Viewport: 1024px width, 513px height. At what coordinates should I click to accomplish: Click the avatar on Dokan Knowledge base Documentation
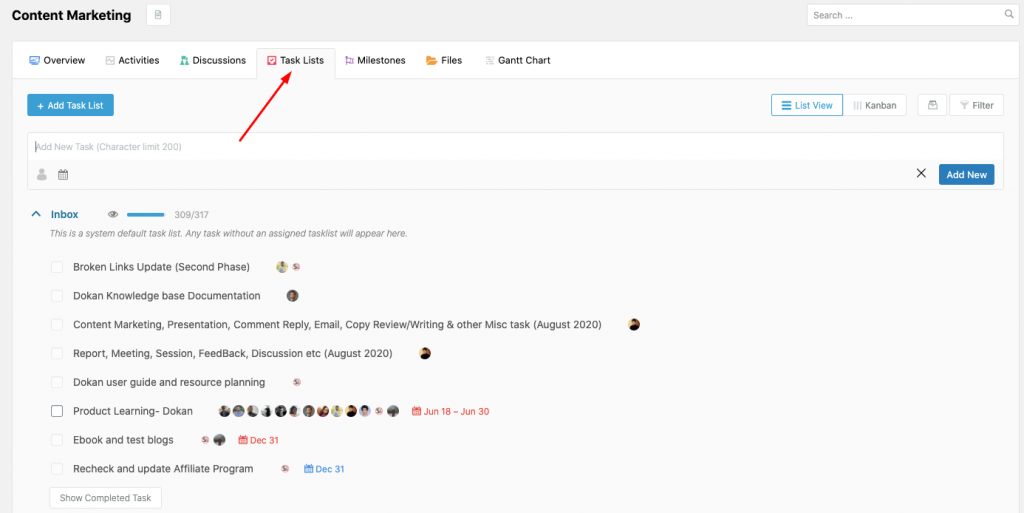(x=293, y=296)
